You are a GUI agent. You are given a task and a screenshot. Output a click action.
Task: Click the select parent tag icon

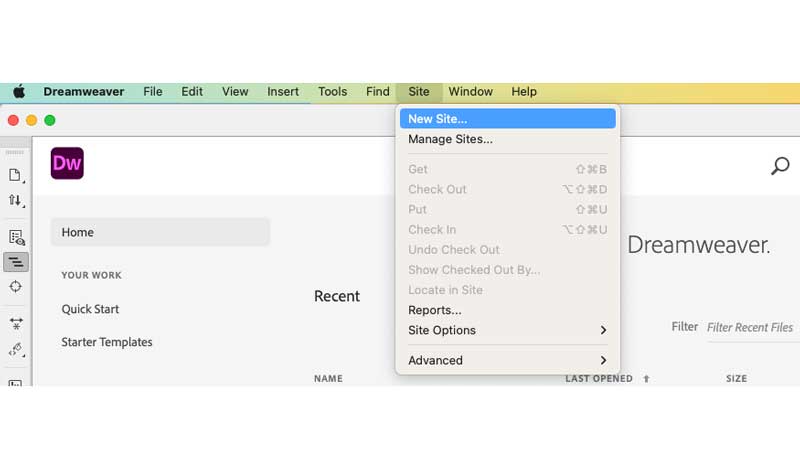(16, 349)
